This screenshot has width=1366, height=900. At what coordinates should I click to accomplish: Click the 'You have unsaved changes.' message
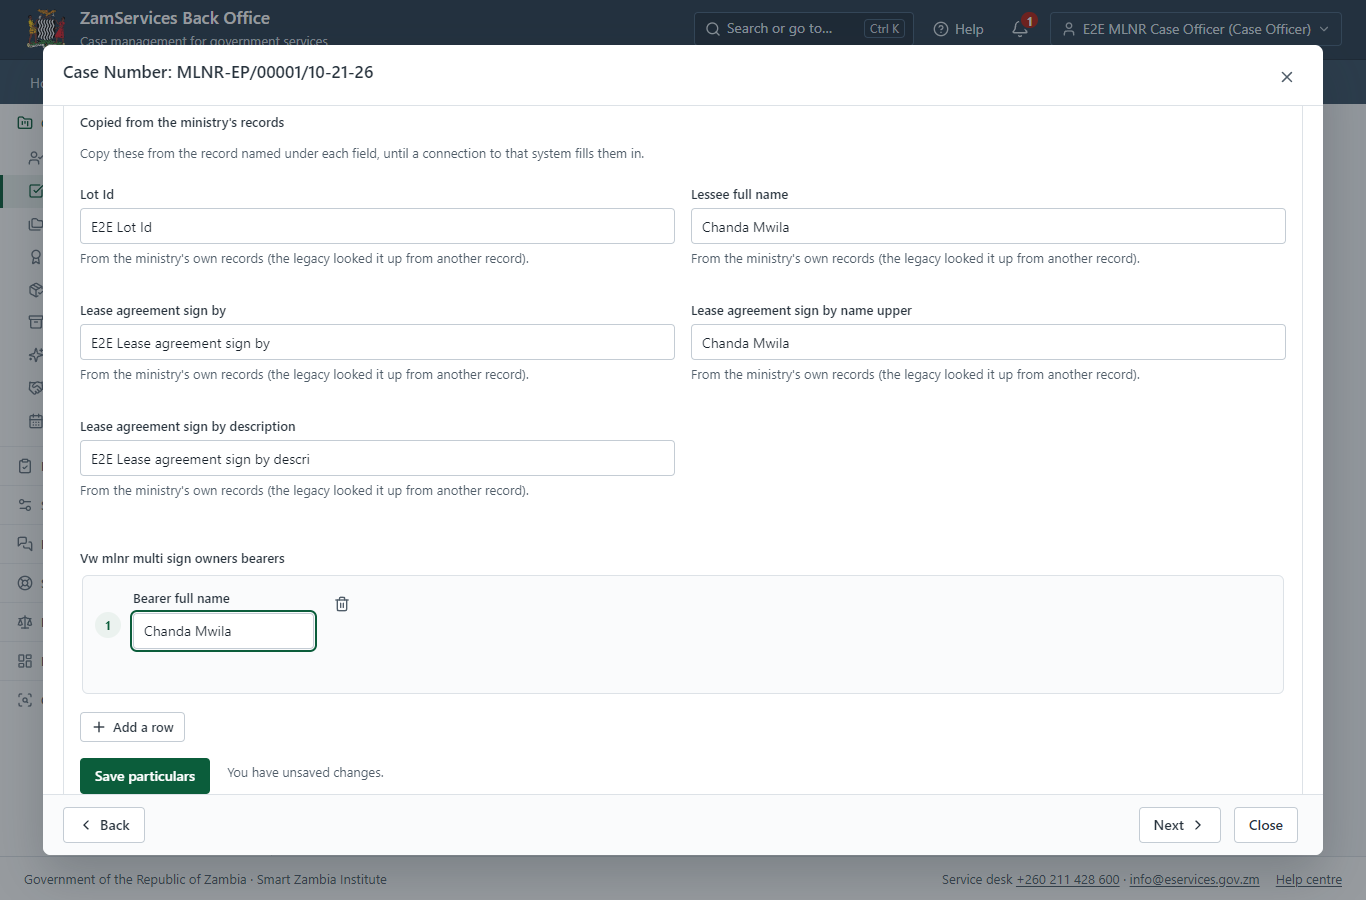(305, 773)
